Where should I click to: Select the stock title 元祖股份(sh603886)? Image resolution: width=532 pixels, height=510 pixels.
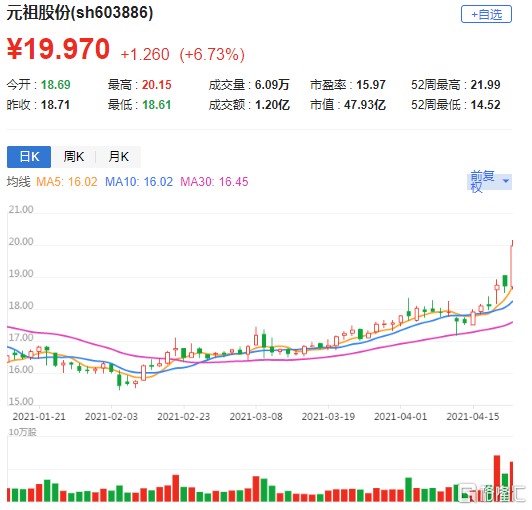tap(80, 13)
